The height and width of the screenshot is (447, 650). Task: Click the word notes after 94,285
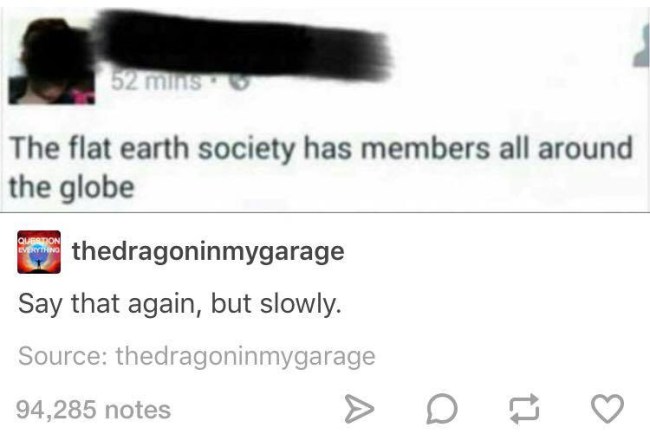(x=138, y=410)
